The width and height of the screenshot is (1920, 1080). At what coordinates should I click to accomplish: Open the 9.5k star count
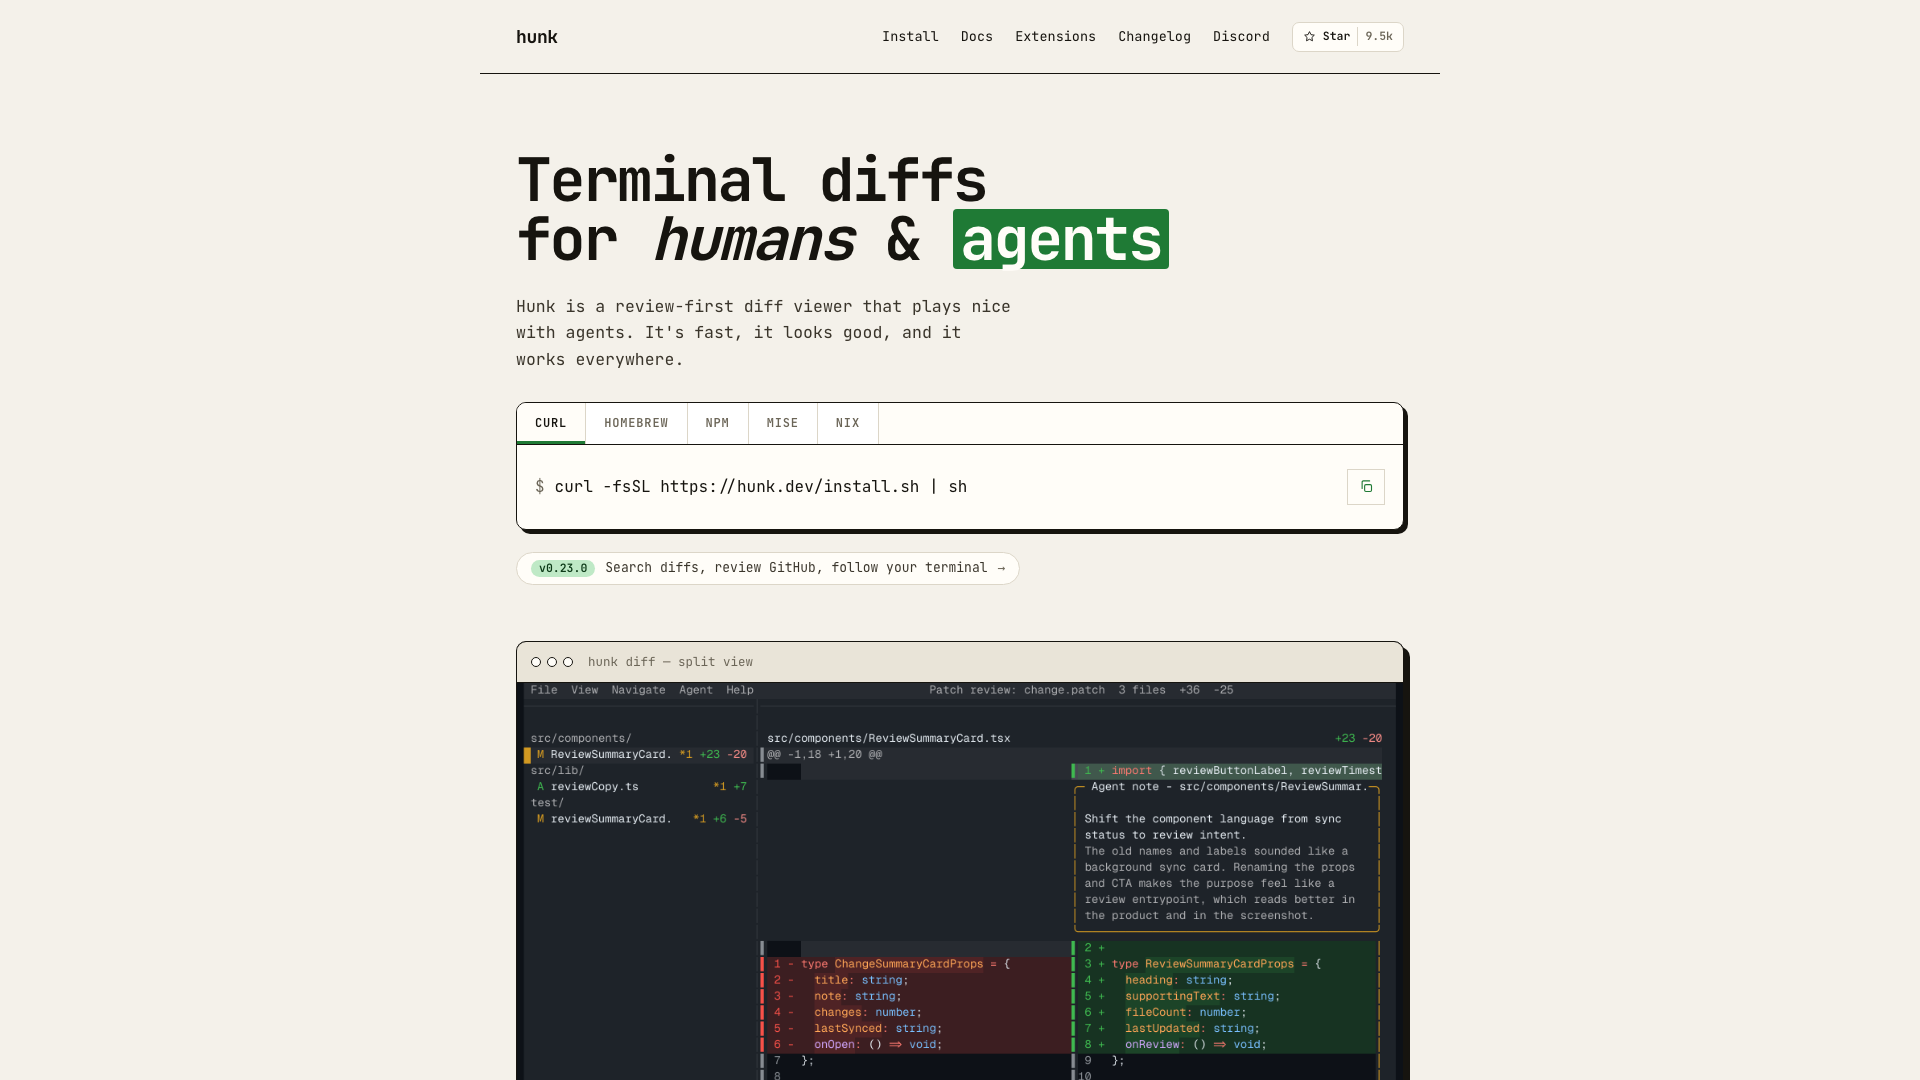pyautogui.click(x=1379, y=37)
